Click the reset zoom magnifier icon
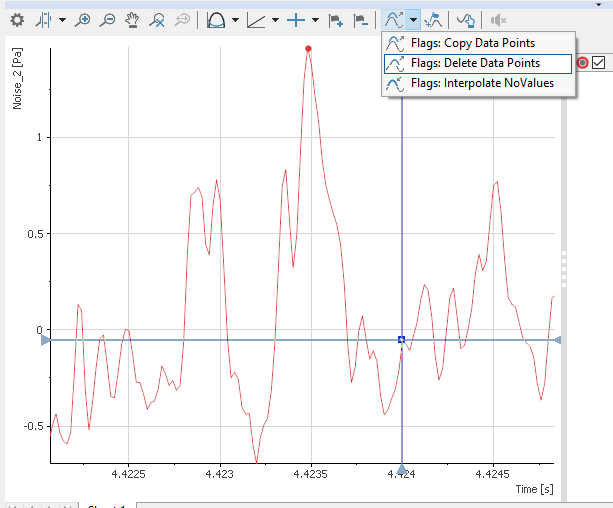Image resolution: width=613 pixels, height=508 pixels. (x=157, y=19)
